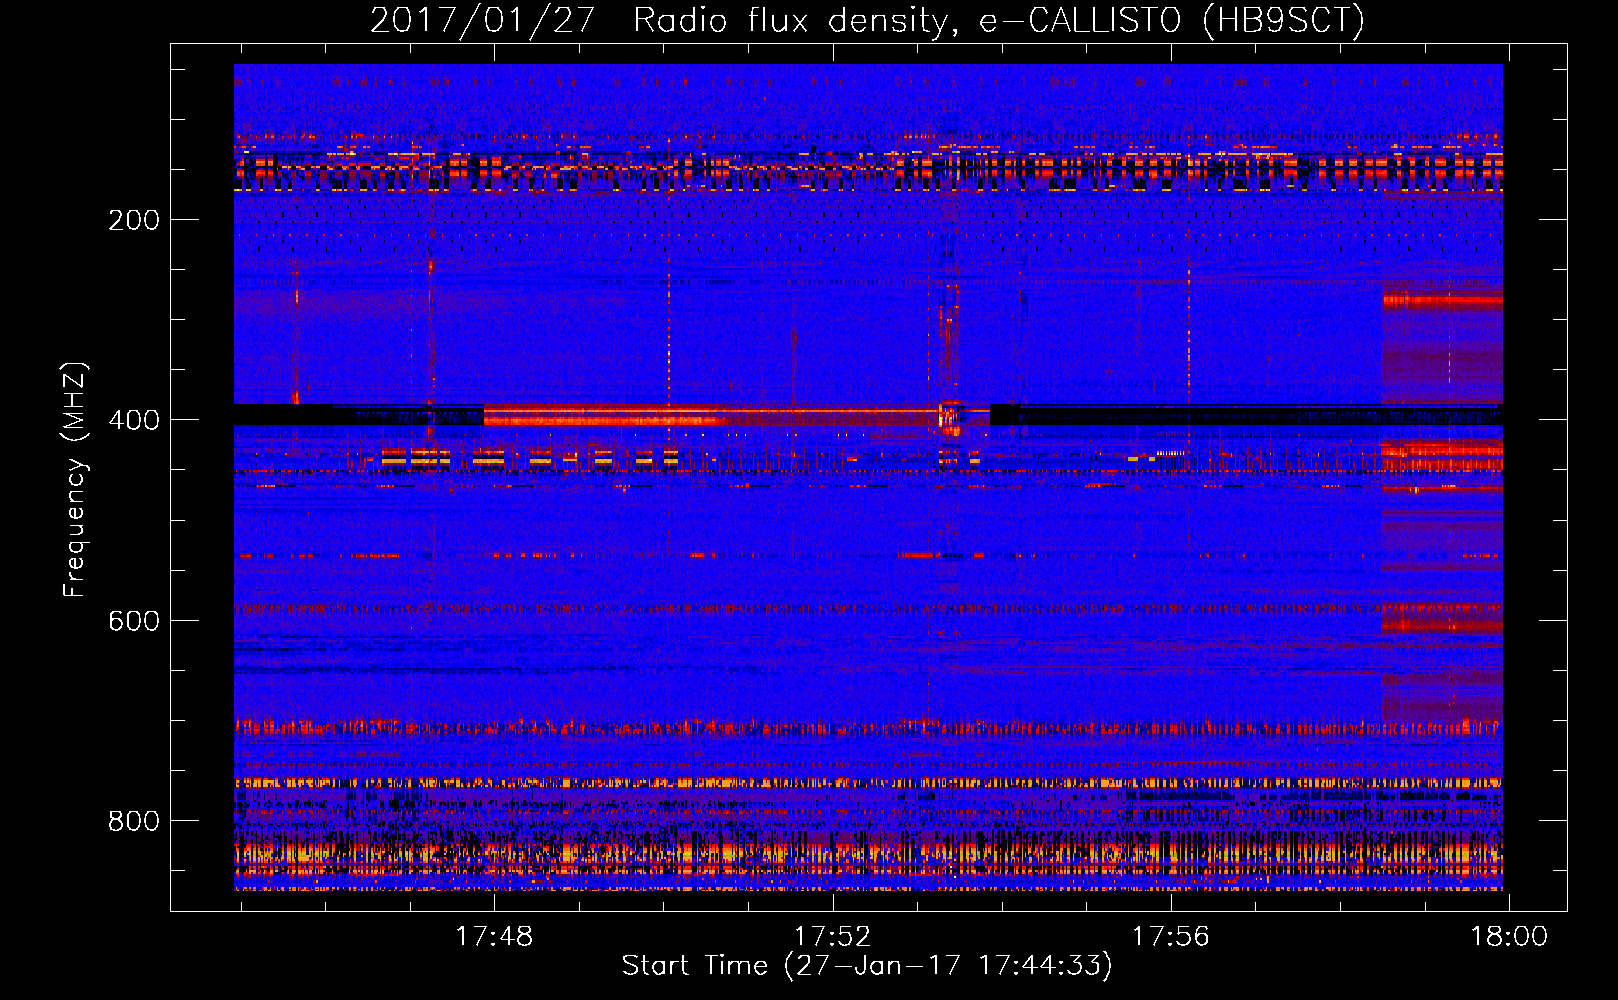The width and height of the screenshot is (1618, 1000).
Task: Click the plot title with date 2017/01/27
Action: (867, 20)
